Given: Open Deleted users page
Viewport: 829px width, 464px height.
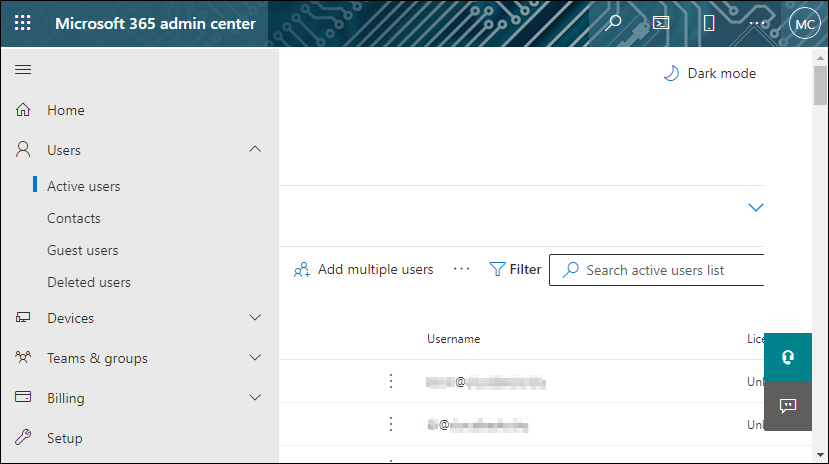Looking at the screenshot, I should click(88, 282).
